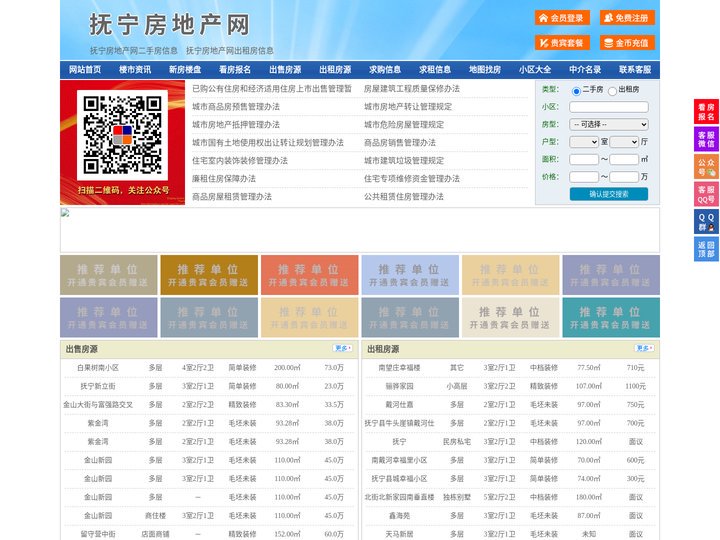Click the minimum 价格 input field
This screenshot has height=540, width=720.
point(584,177)
